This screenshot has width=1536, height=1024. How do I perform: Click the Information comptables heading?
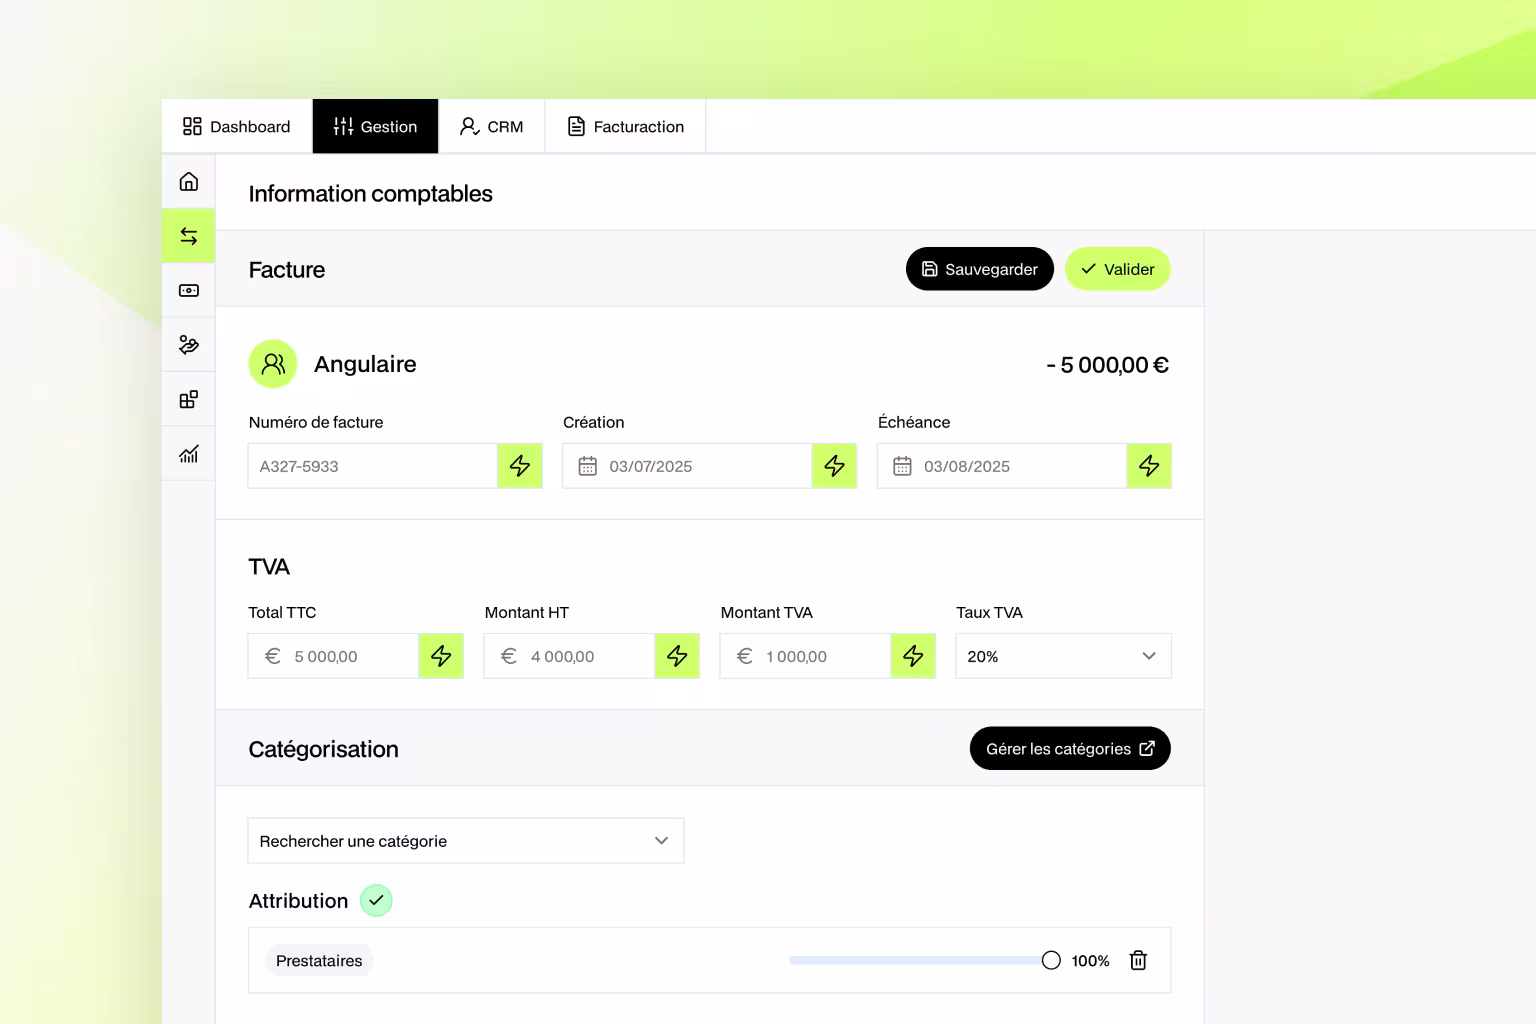point(371,194)
